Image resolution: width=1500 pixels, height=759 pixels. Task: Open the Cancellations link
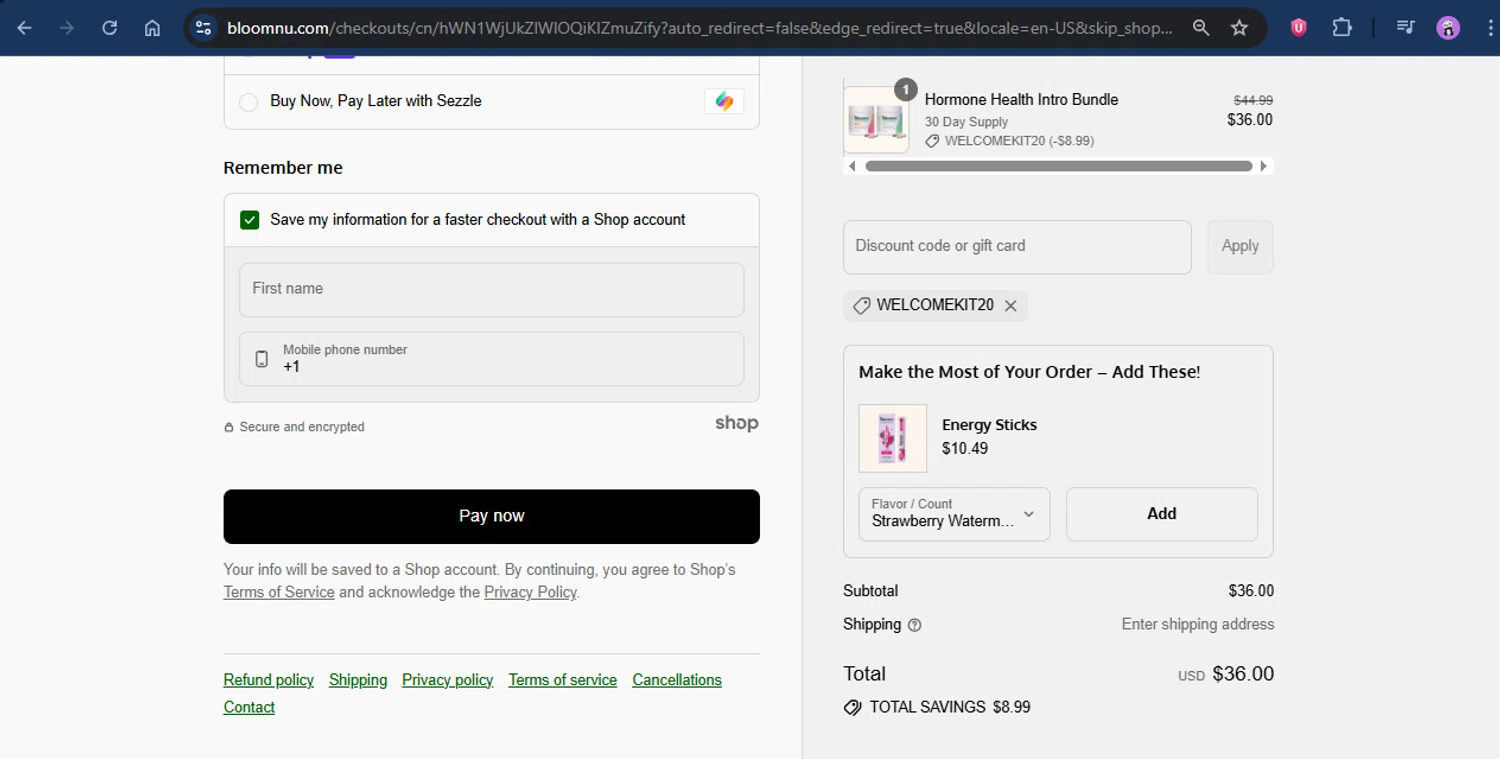coord(676,680)
